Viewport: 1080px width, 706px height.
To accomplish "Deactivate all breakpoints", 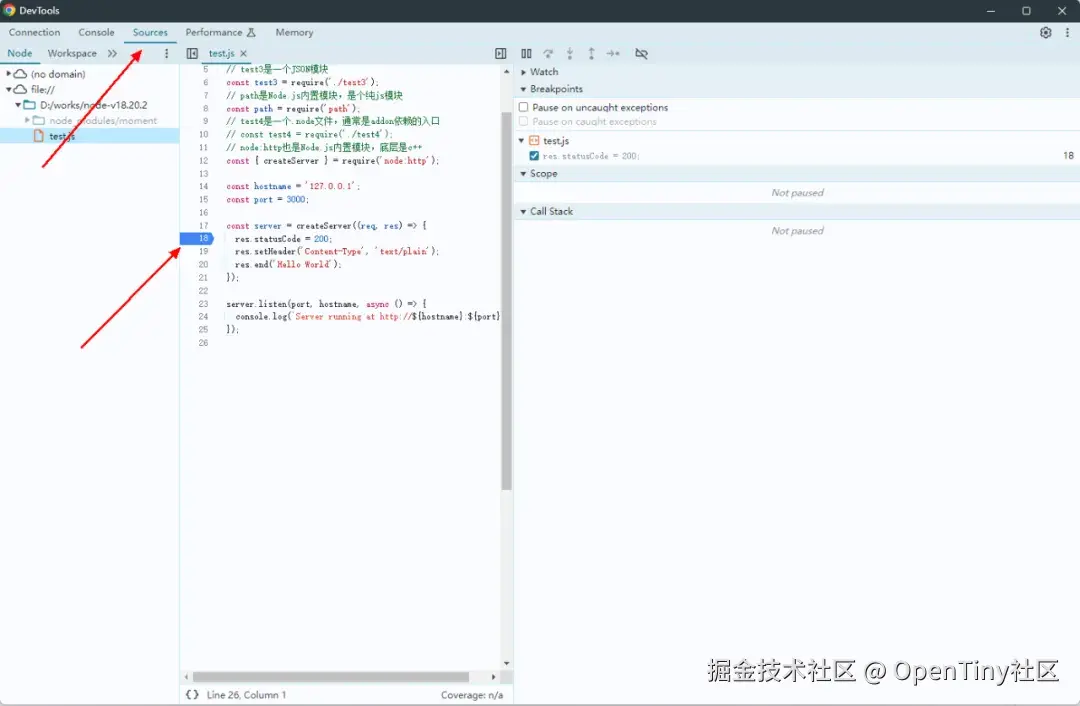I will [641, 53].
